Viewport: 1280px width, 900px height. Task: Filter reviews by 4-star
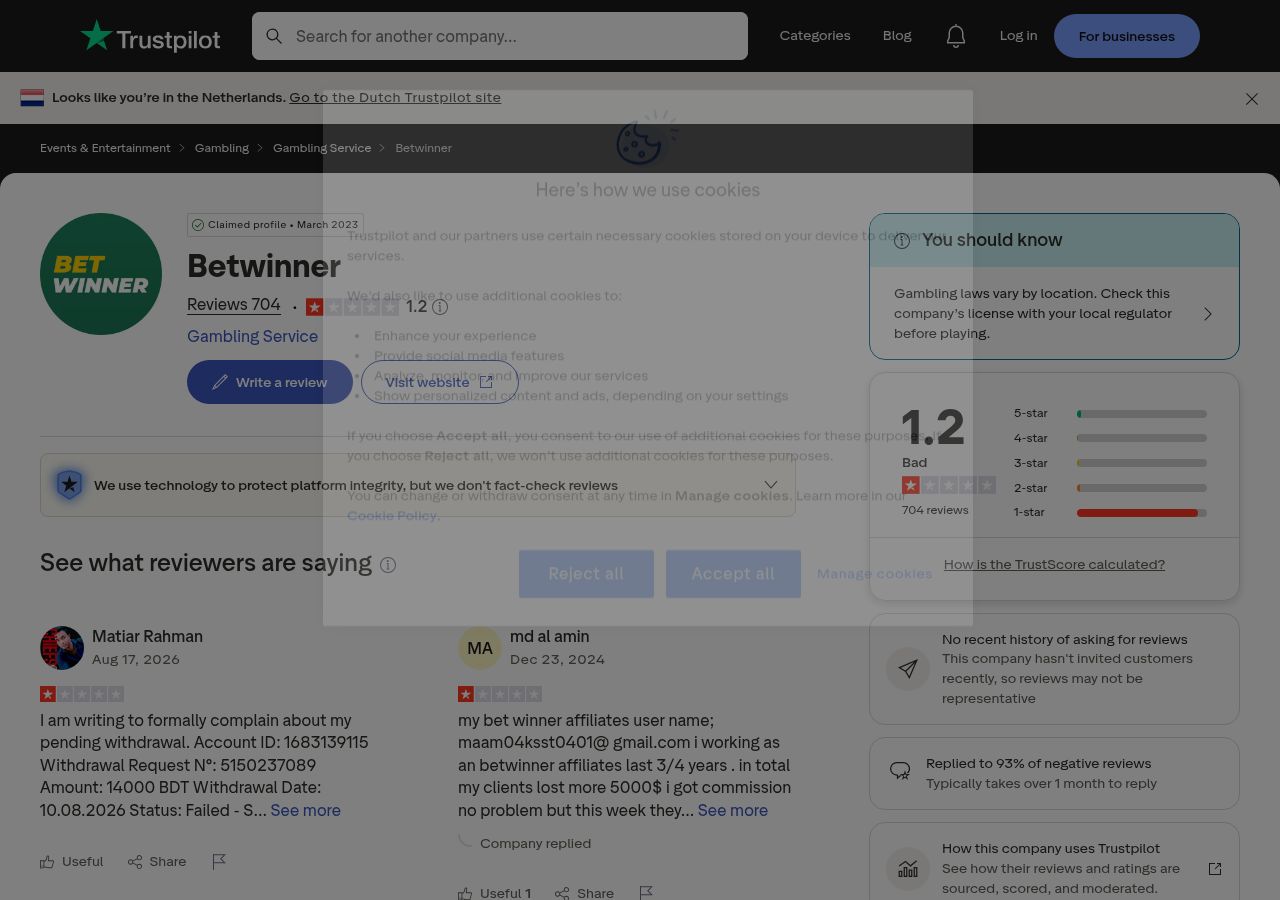[1110, 438]
